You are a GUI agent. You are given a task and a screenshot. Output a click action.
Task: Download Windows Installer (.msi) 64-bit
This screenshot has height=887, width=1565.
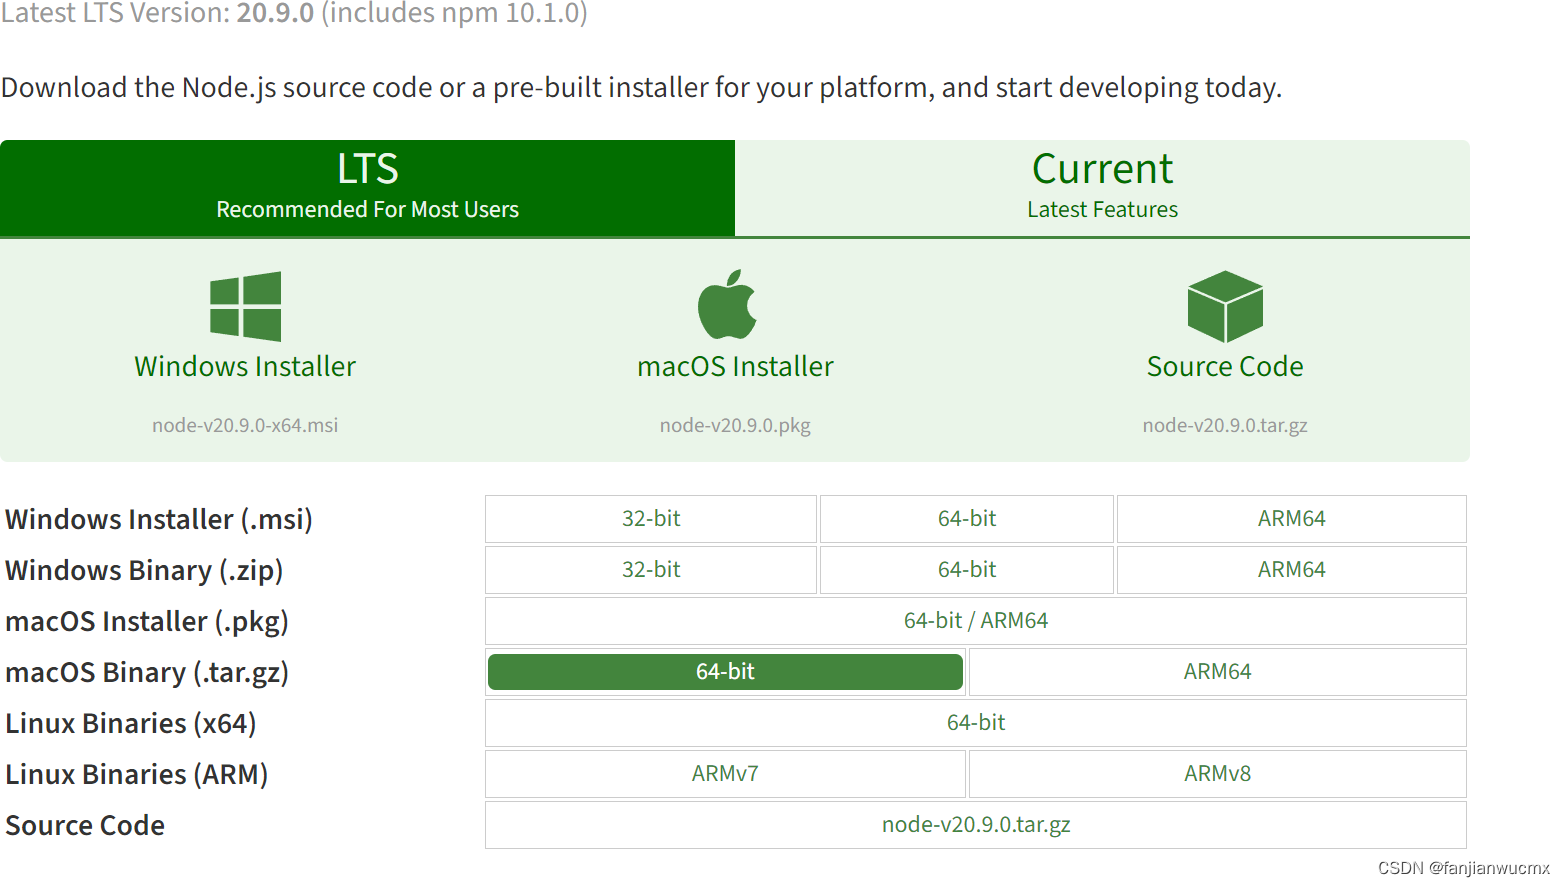[967, 519]
